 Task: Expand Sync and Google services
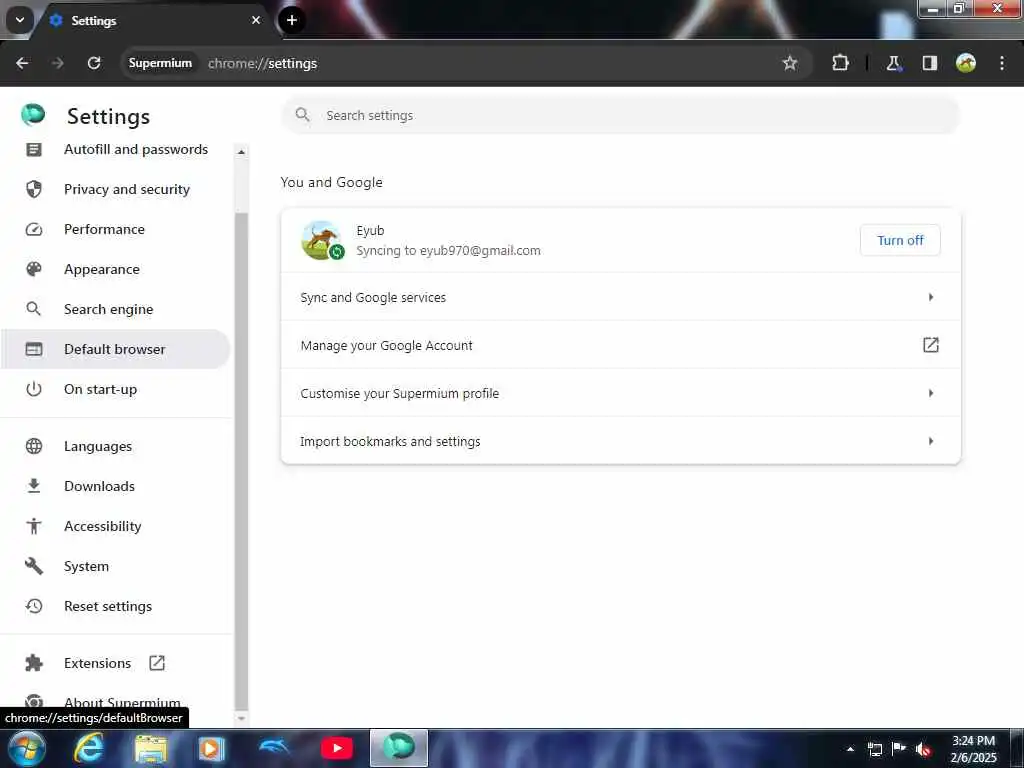coord(620,297)
